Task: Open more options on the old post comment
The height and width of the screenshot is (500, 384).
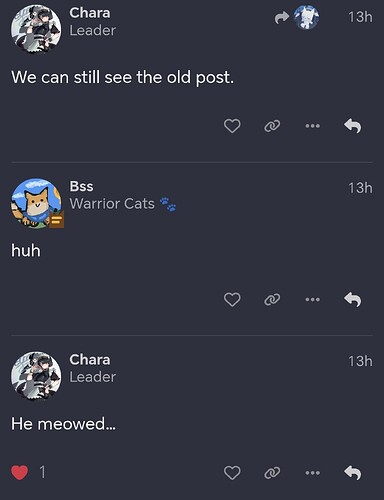Action: point(313,126)
